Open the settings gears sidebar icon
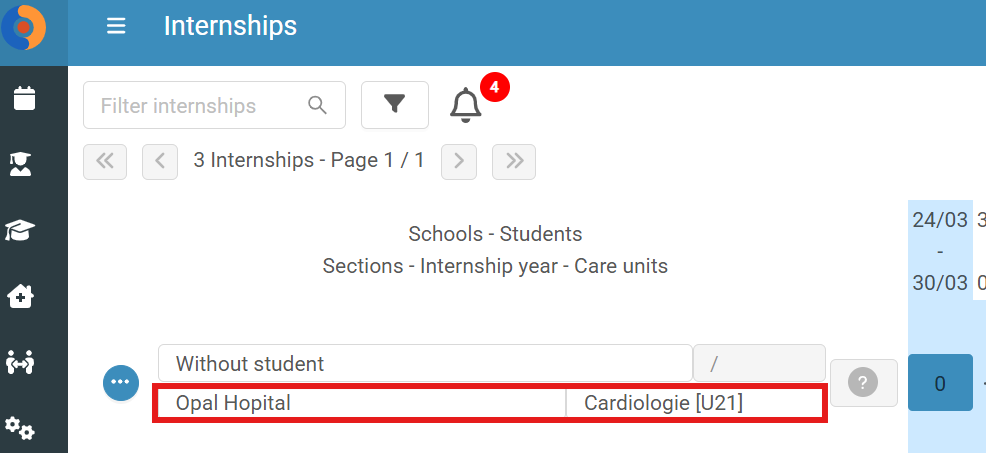The height and width of the screenshot is (453, 986). click(19, 428)
